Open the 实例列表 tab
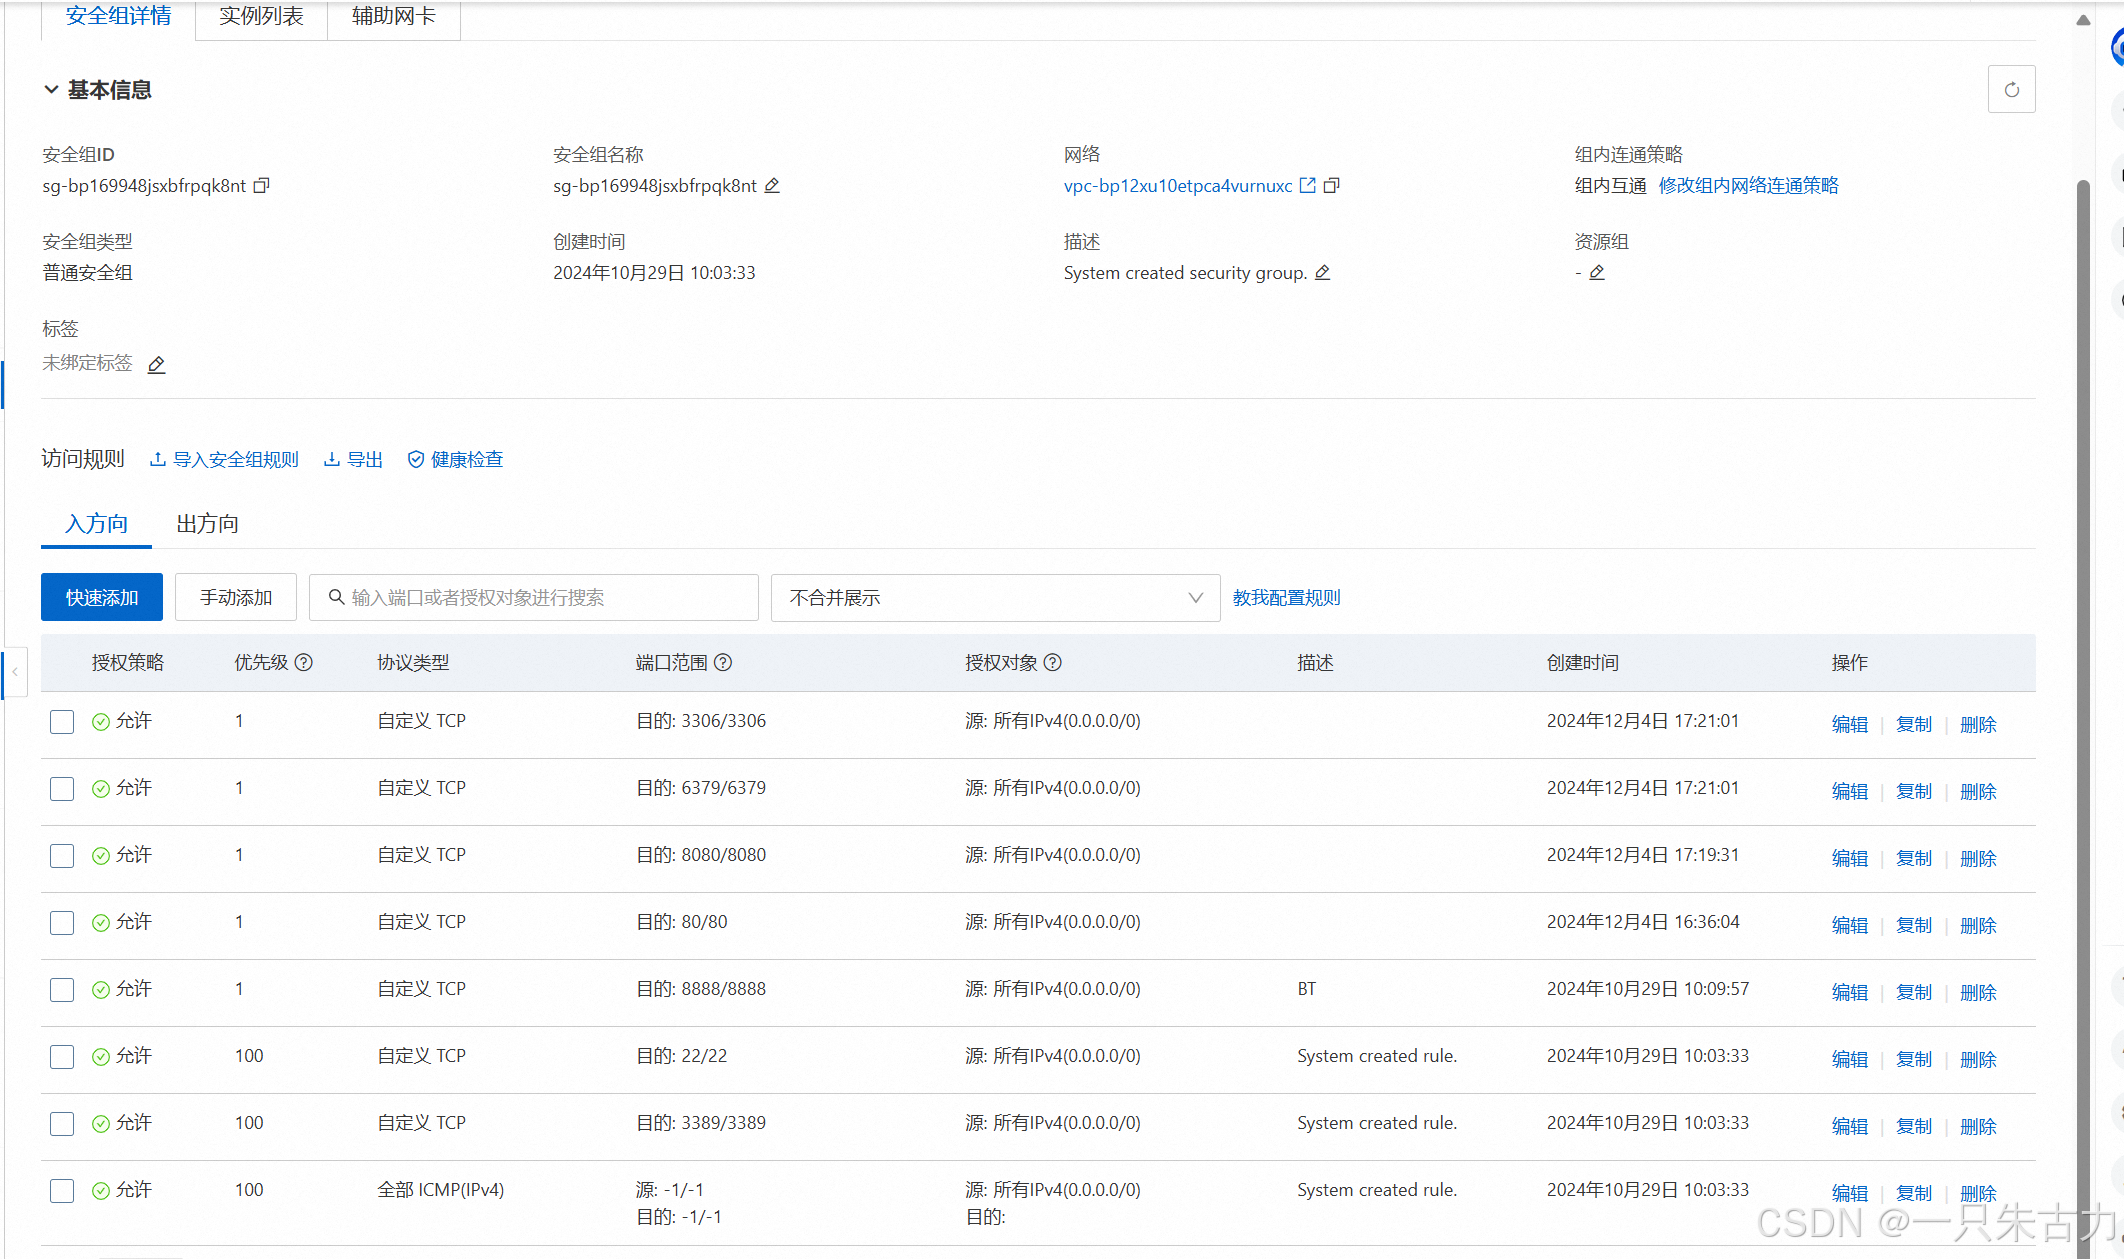 (261, 17)
